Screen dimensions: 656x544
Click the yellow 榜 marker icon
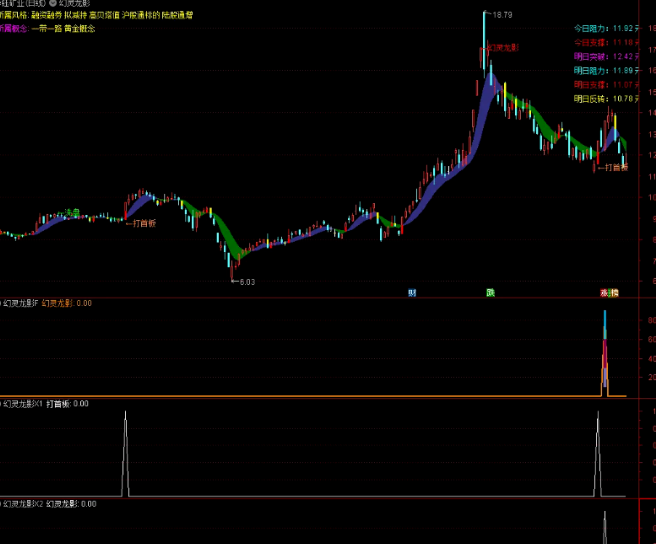click(x=614, y=292)
